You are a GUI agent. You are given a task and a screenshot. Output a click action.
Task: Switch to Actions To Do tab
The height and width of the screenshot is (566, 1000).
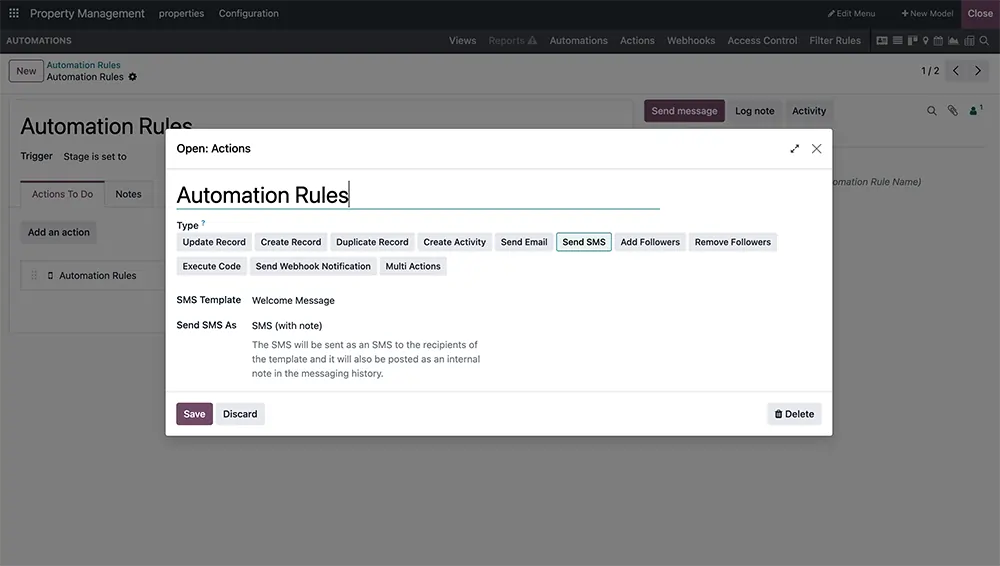point(62,194)
